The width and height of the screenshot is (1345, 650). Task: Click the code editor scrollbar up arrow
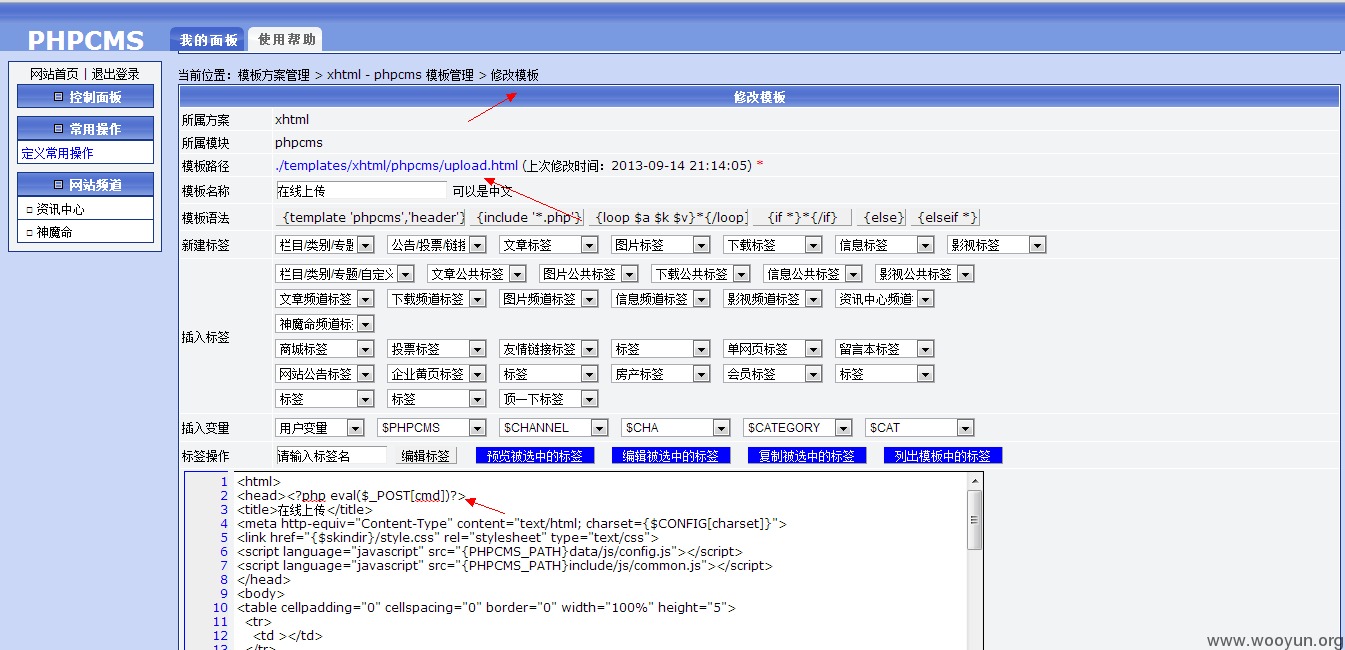[975, 482]
